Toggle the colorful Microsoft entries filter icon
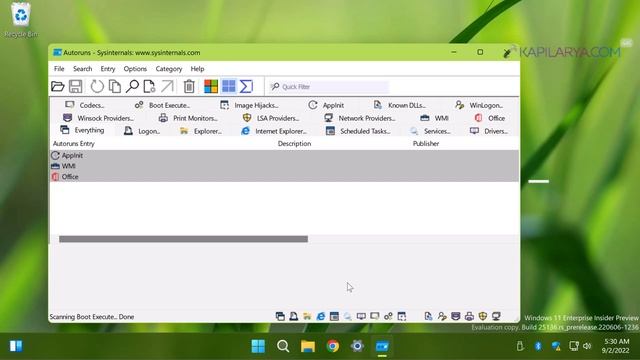This screenshot has height=360, width=640. point(211,86)
